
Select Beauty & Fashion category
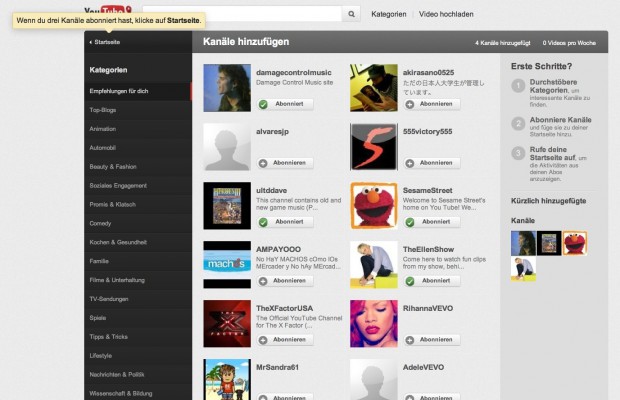click(138, 167)
